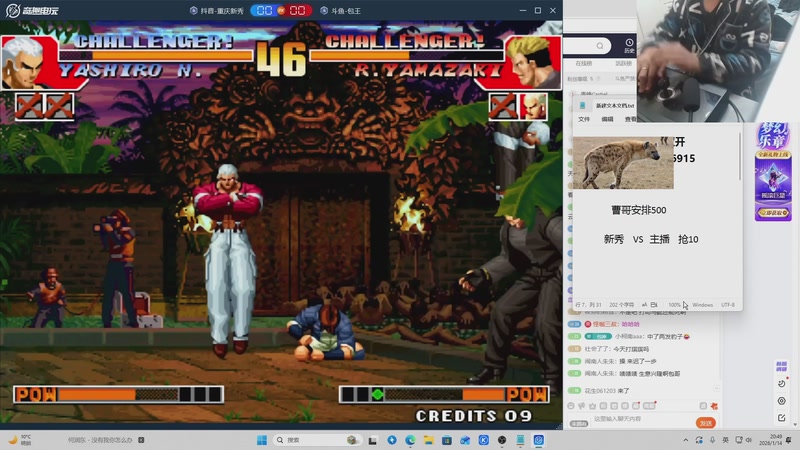Image resolution: width=800 pixels, height=450 pixels.
Task: Open the circular settings icon on right sidebar
Action: 781,401
